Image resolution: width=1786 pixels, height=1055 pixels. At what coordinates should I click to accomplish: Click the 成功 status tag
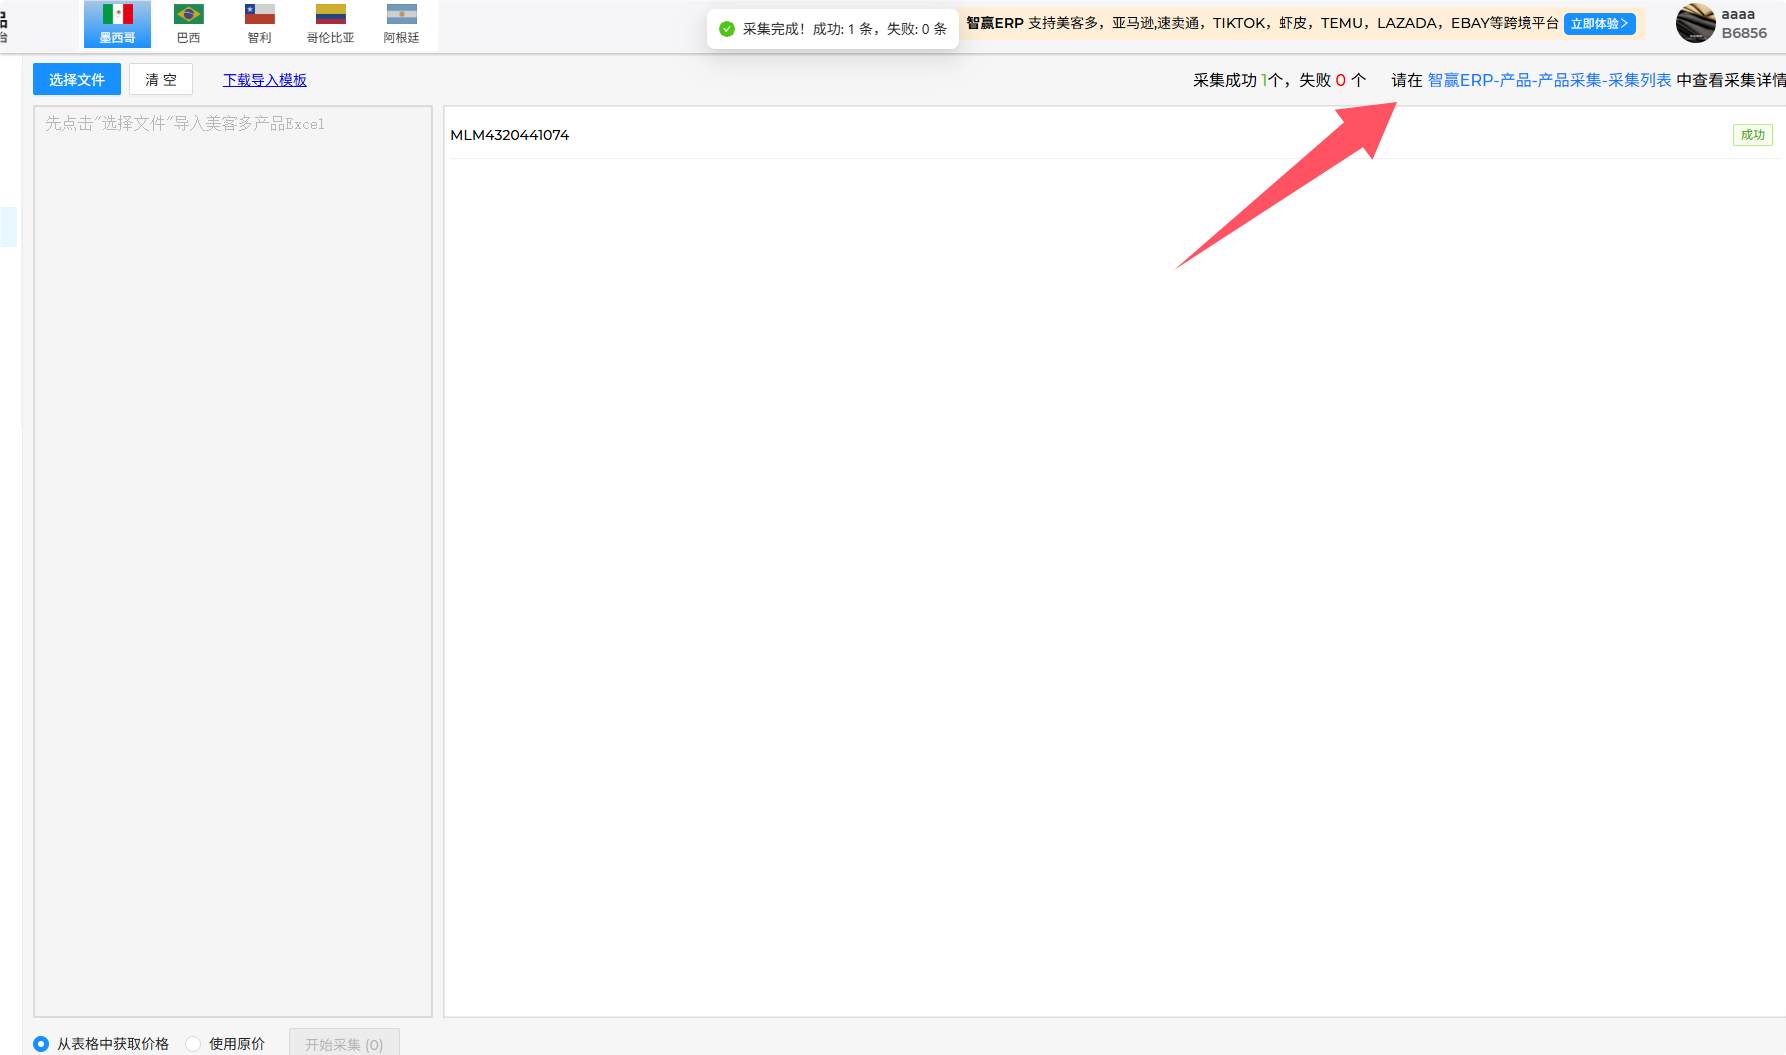click(x=1752, y=135)
